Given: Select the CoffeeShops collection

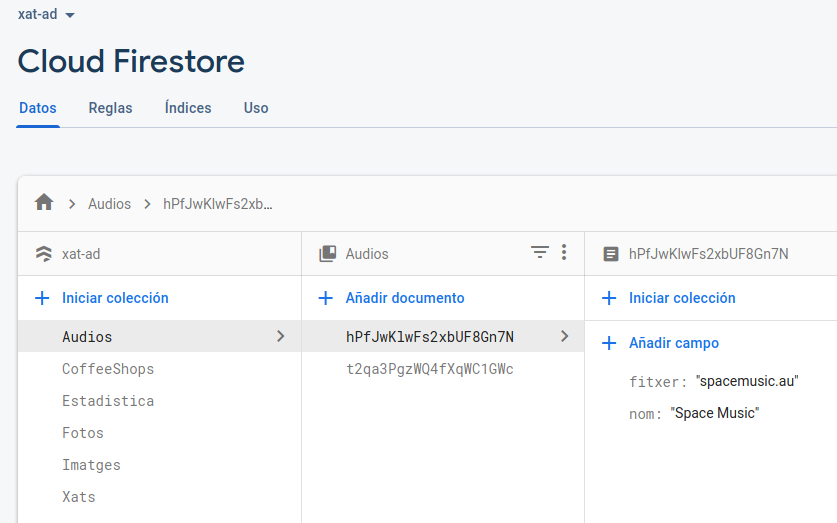Looking at the screenshot, I should click(108, 369).
